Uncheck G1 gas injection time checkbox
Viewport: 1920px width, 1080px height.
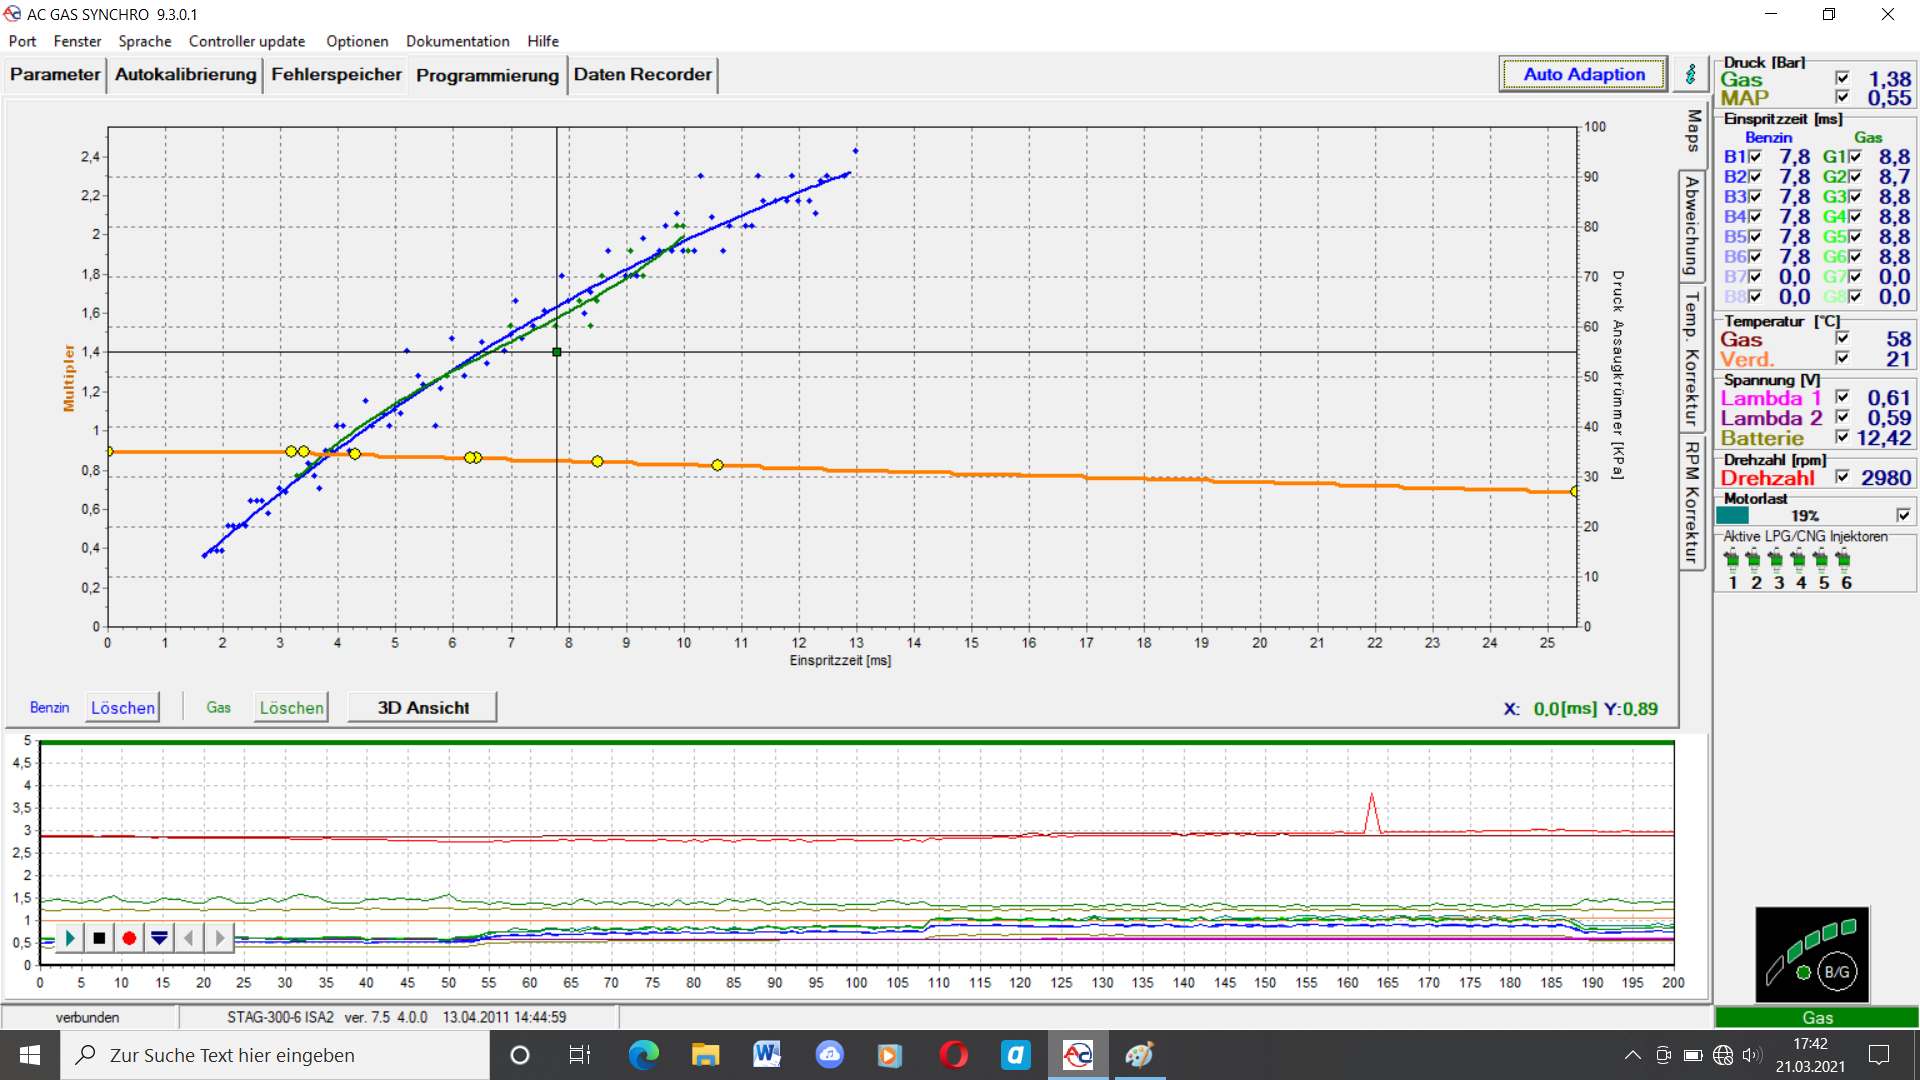tap(1855, 157)
